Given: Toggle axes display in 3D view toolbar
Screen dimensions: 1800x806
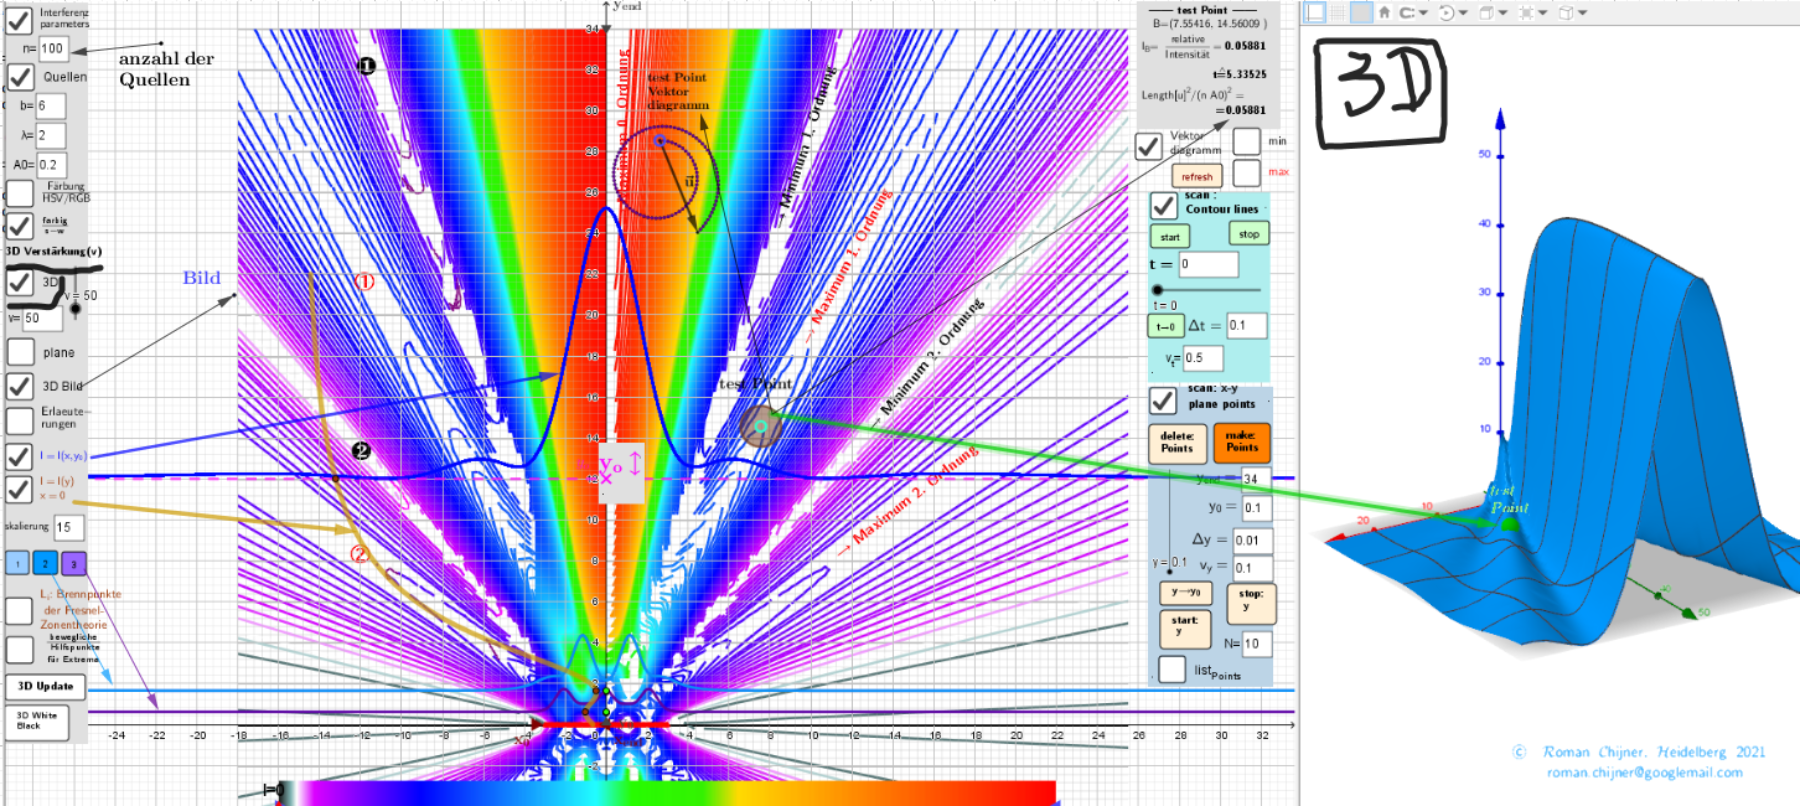Looking at the screenshot, I should (1315, 12).
